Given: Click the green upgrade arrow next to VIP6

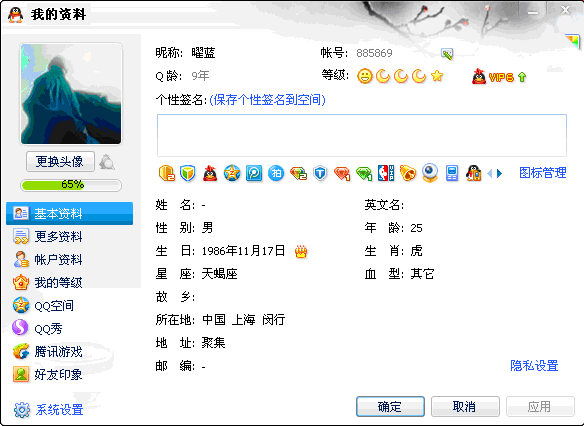Looking at the screenshot, I should coord(522,77).
